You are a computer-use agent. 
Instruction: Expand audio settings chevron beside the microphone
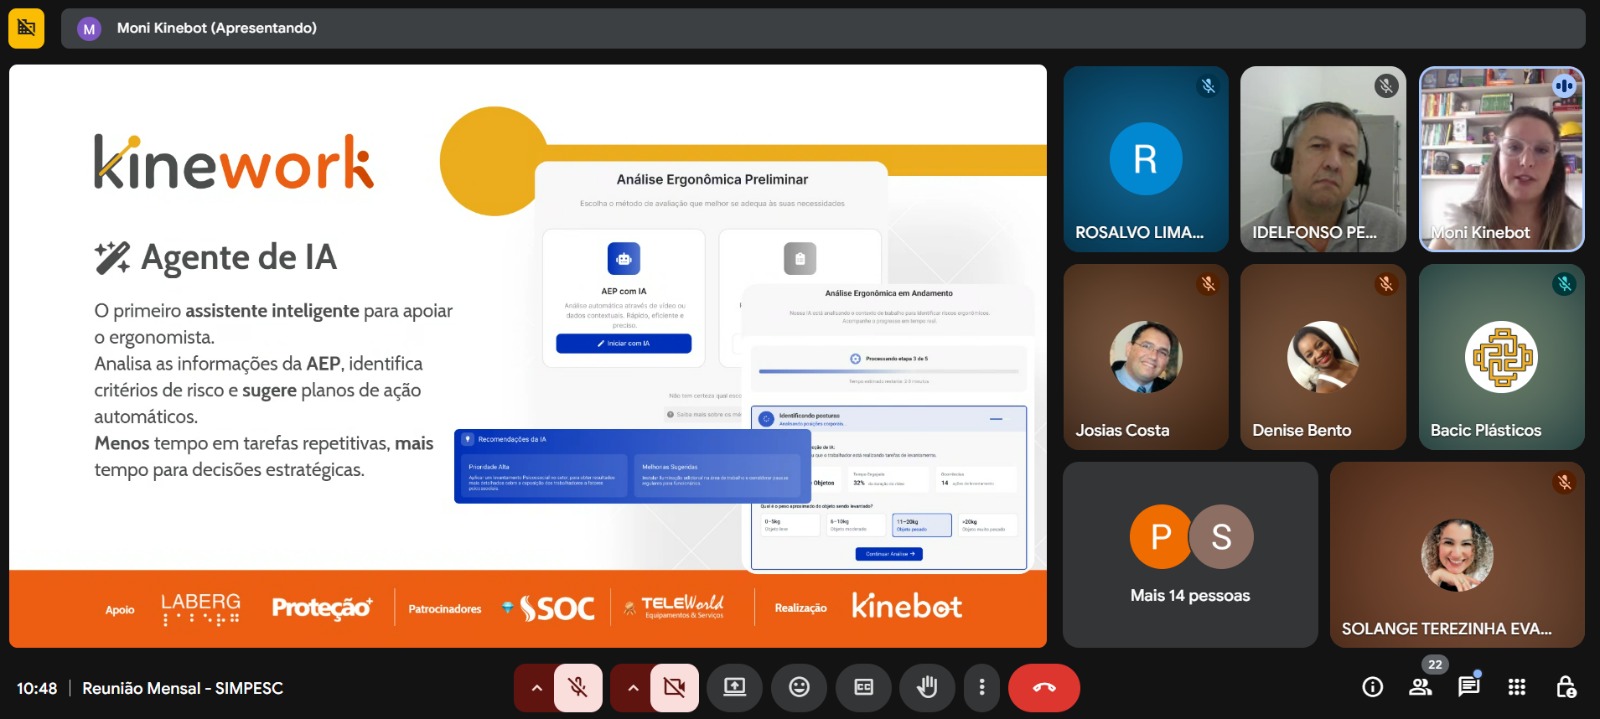pos(536,687)
